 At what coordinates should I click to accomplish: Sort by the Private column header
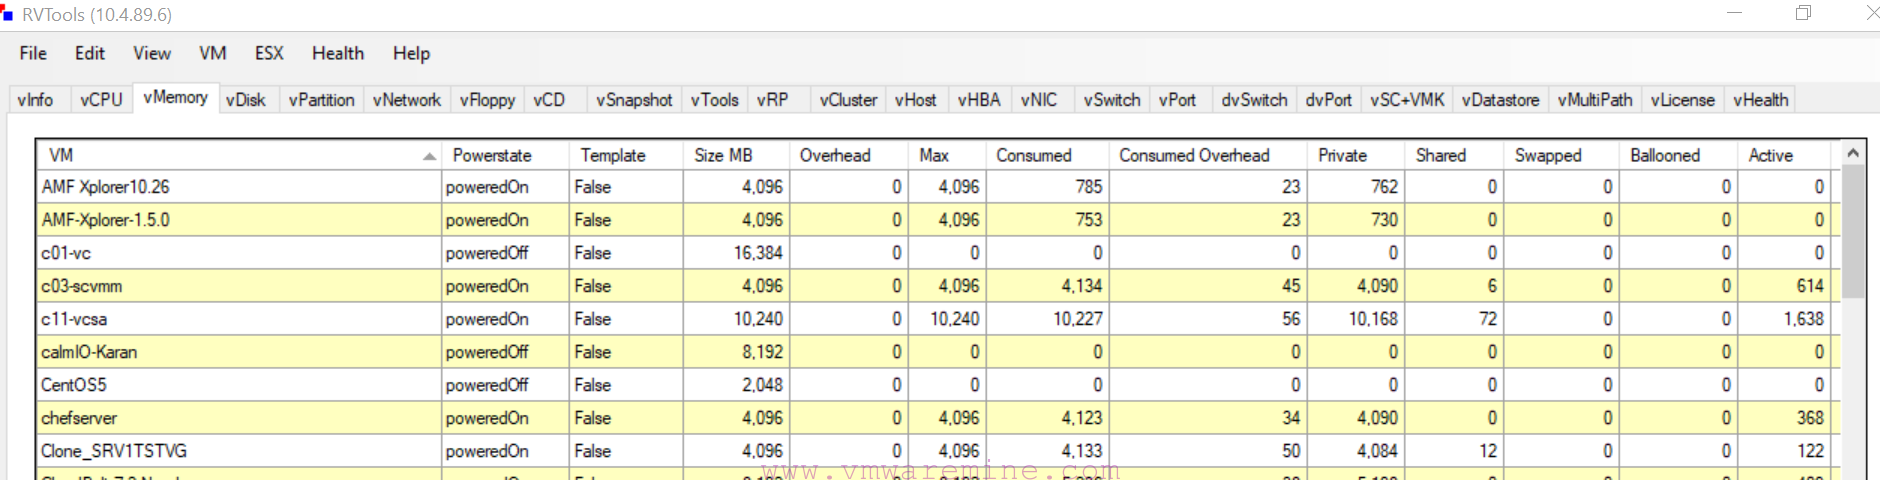point(1355,155)
